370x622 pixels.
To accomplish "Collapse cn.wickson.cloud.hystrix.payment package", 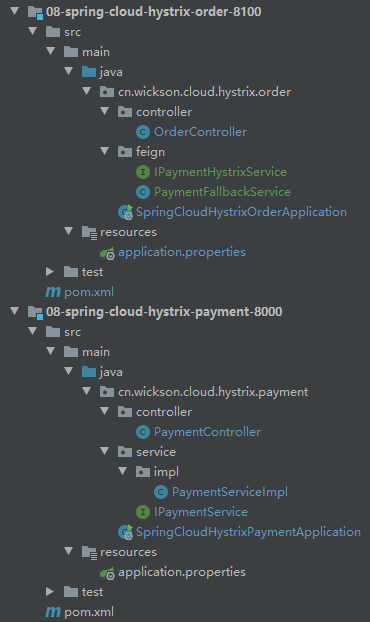I will click(87, 391).
